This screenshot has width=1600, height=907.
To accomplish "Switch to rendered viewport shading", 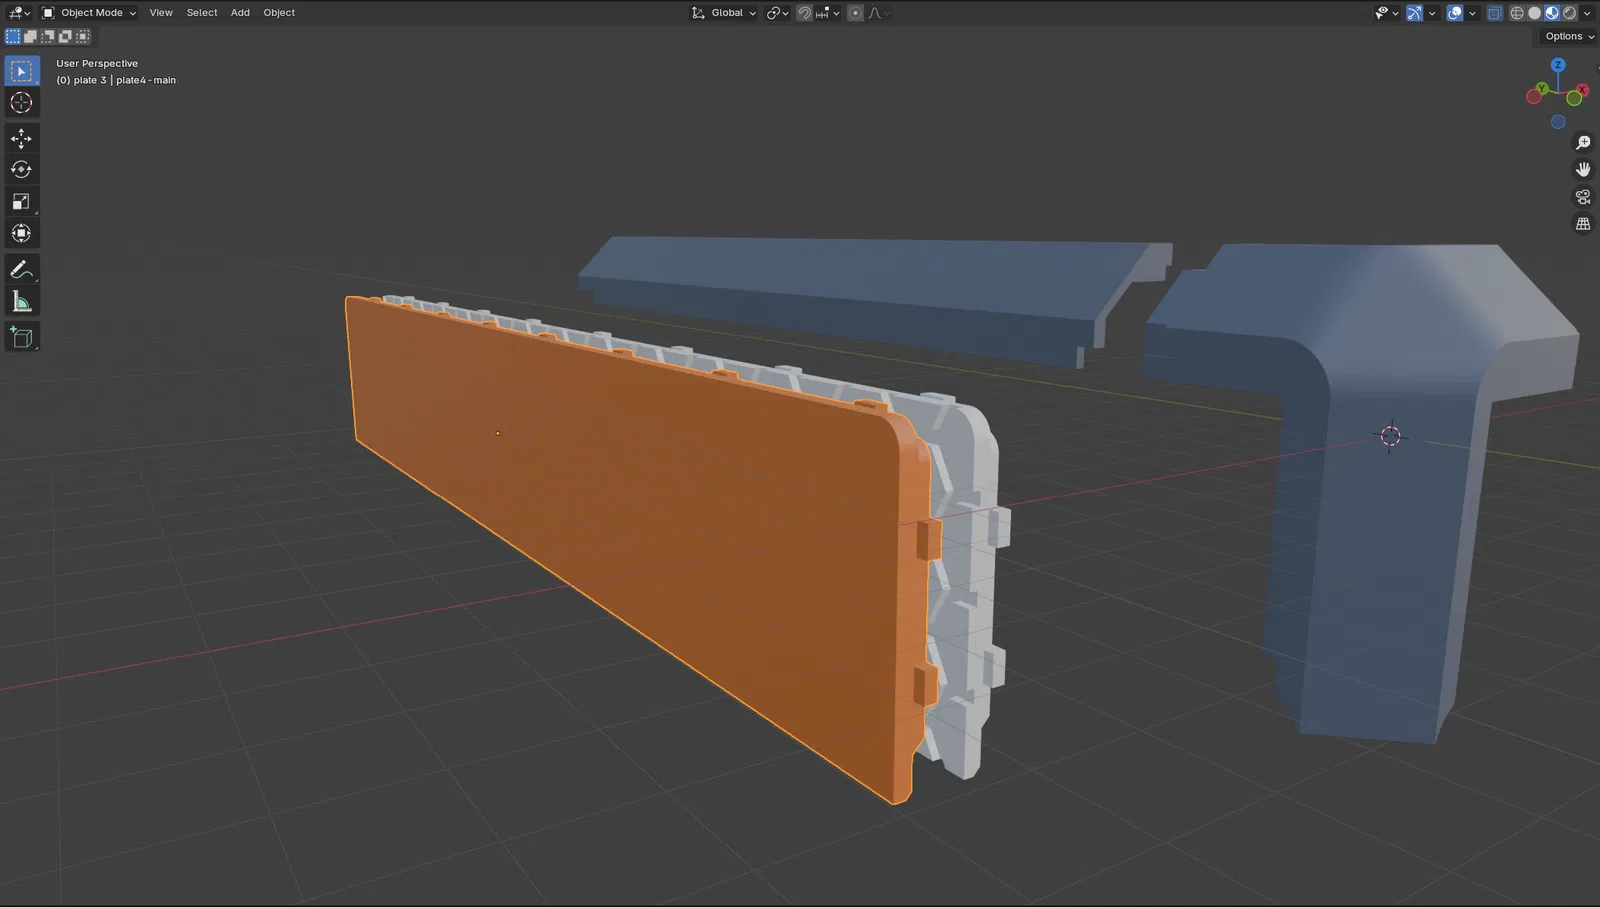I will pos(1569,13).
